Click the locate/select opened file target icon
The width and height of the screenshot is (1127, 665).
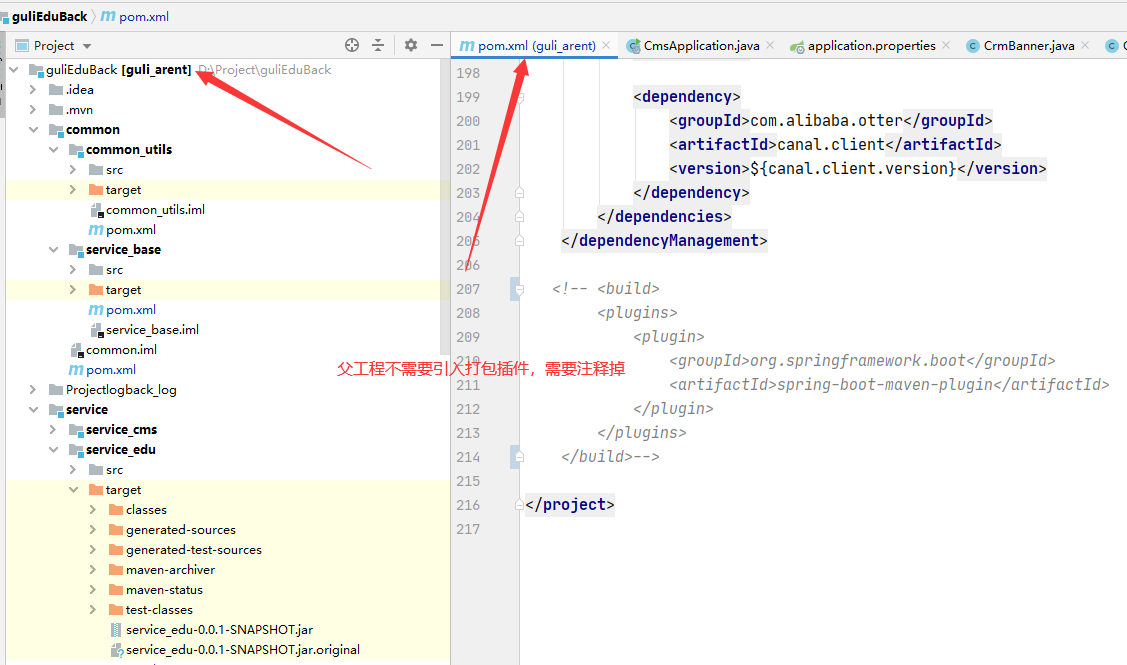coord(351,45)
